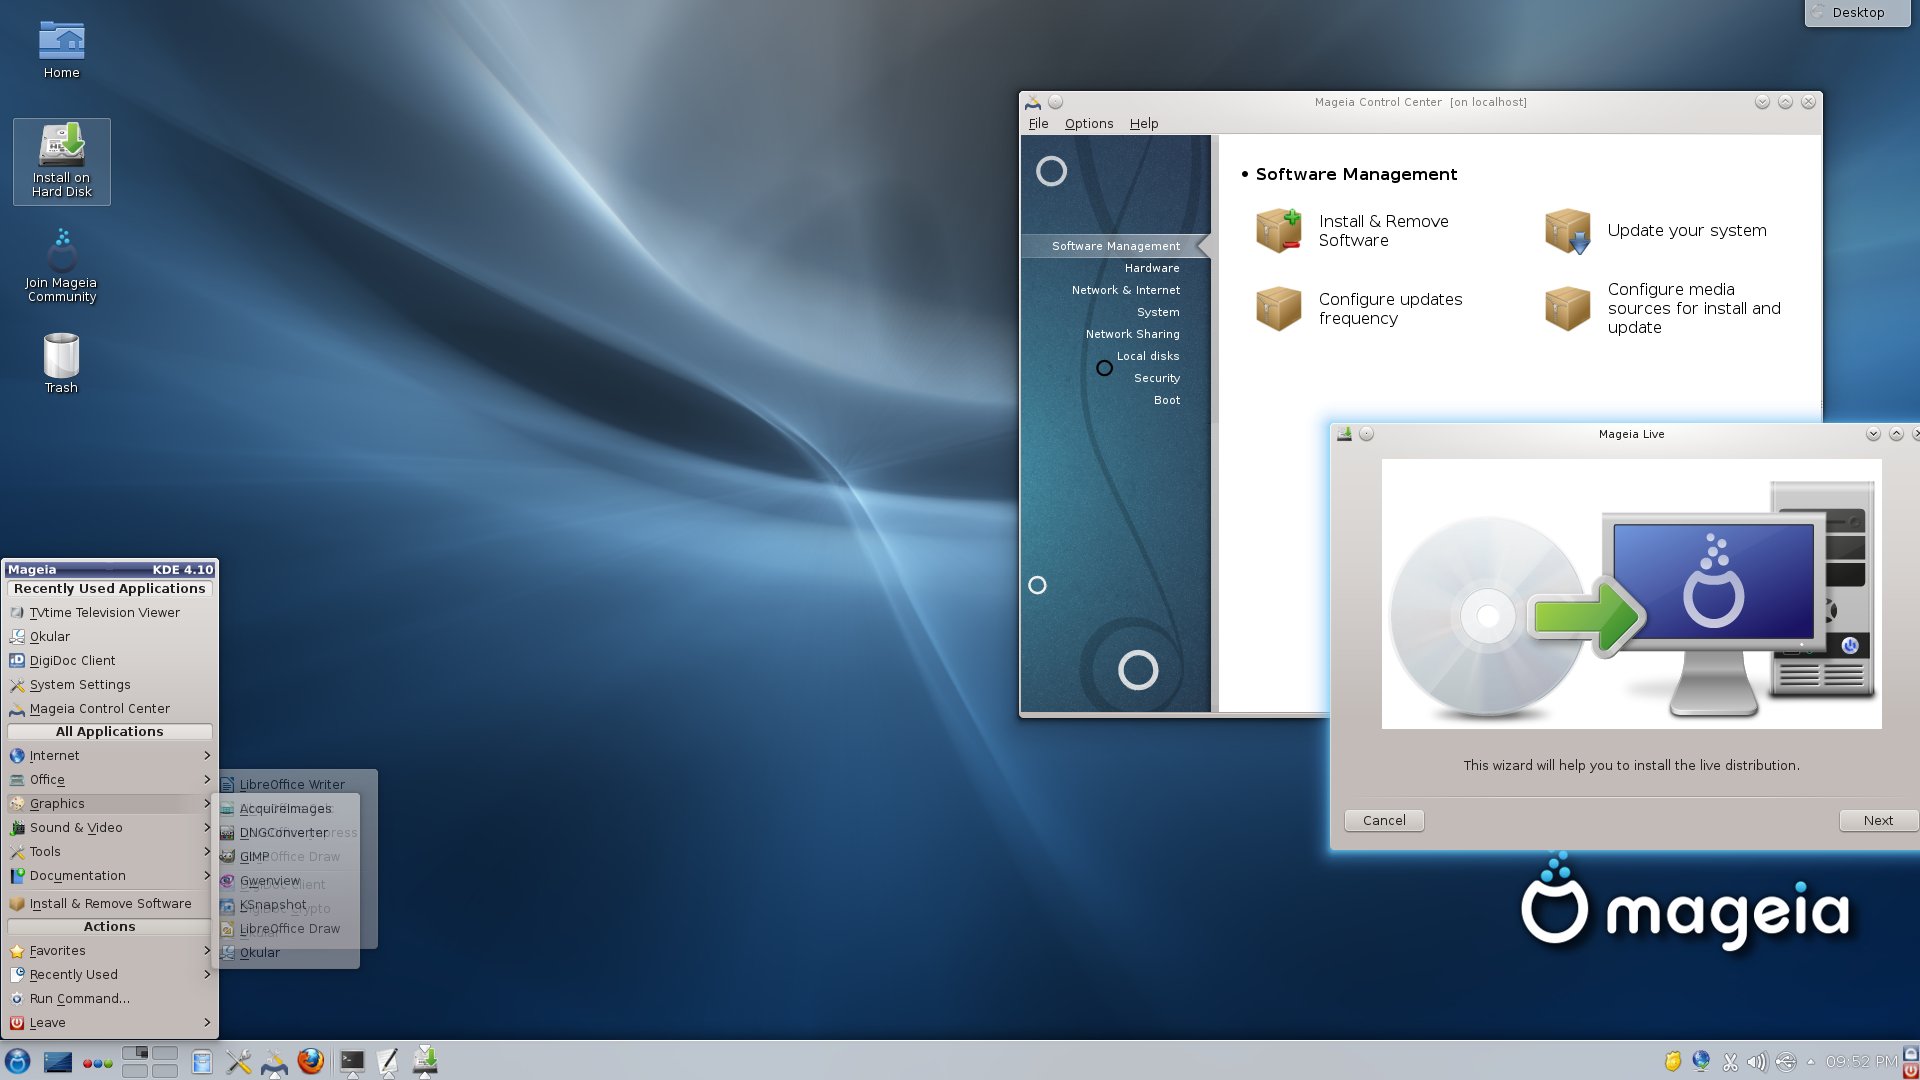
Task: Show hidden system tray icons arrow
Action: [1810, 1062]
